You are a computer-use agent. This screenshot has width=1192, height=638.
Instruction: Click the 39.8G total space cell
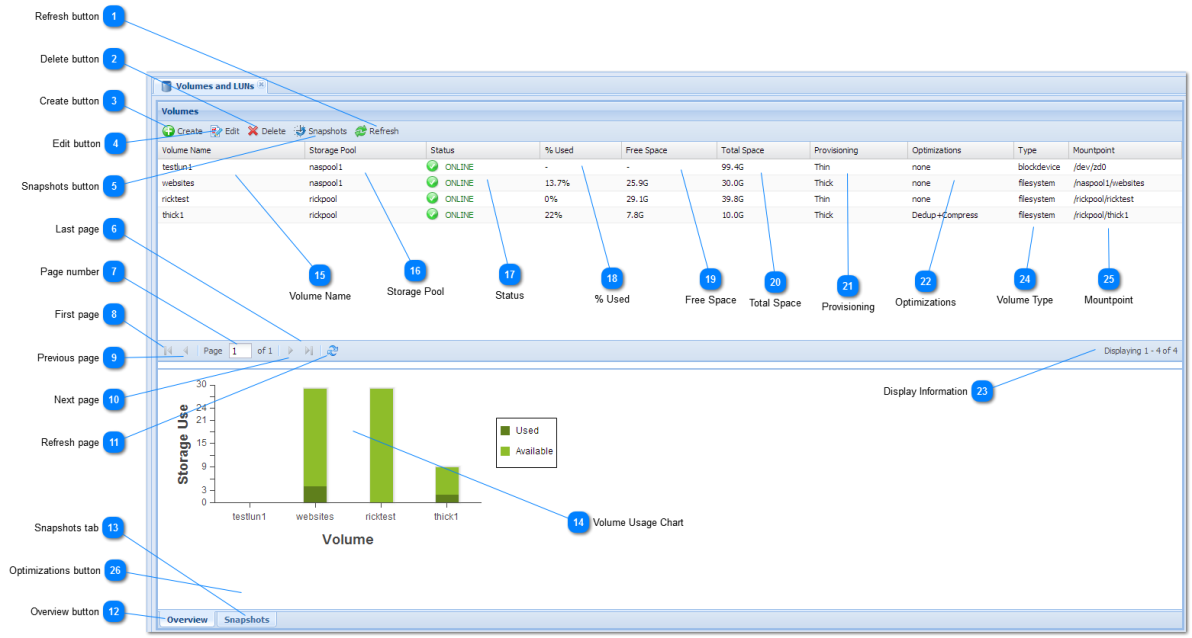click(x=732, y=199)
